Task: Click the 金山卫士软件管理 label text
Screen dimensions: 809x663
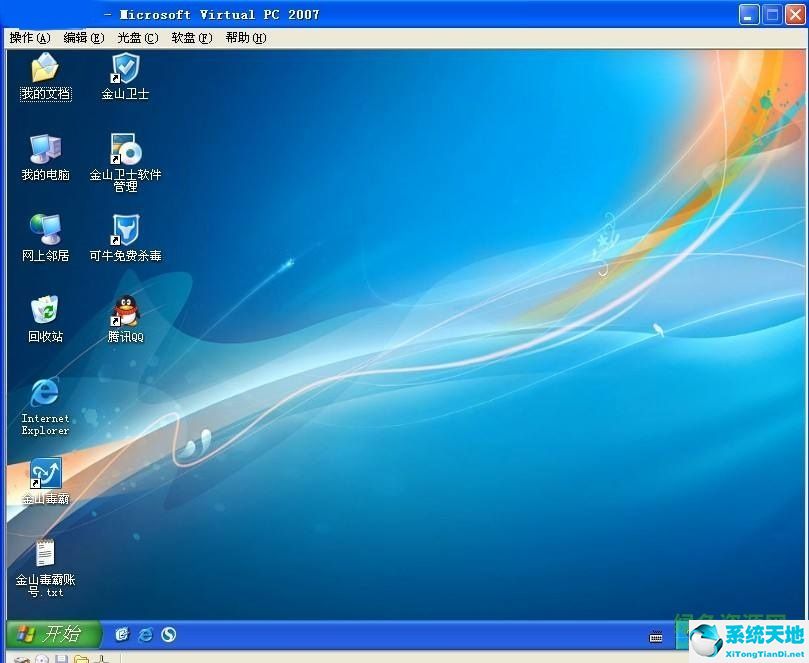Action: point(125,181)
